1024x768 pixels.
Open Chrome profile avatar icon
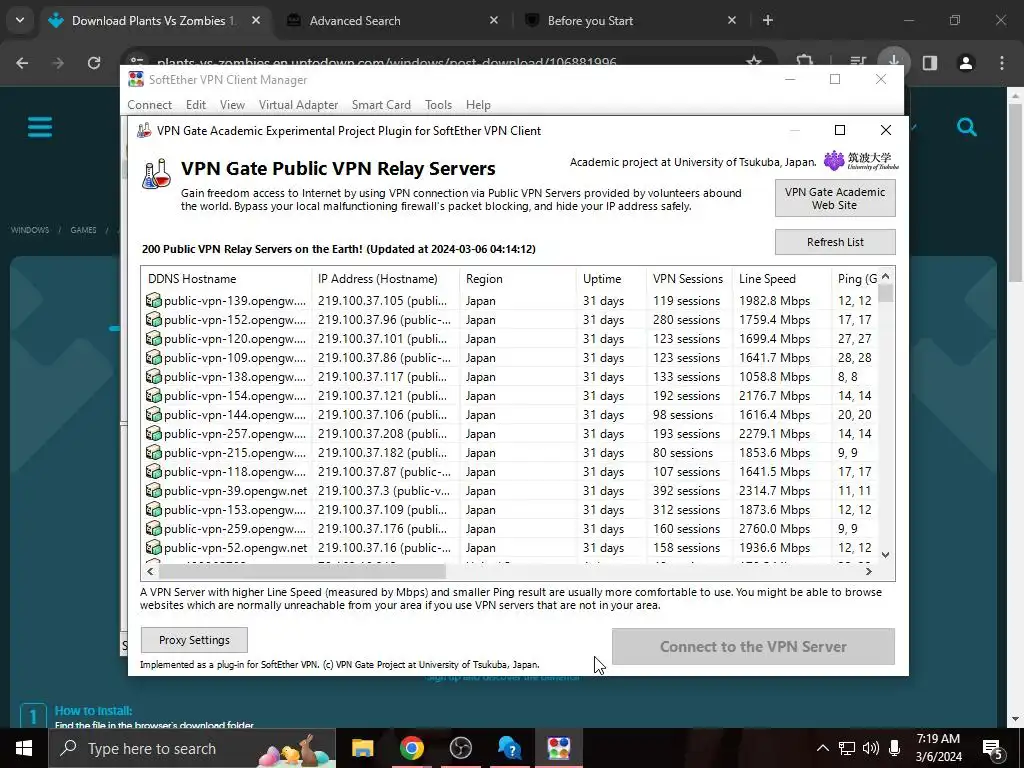click(x=966, y=63)
